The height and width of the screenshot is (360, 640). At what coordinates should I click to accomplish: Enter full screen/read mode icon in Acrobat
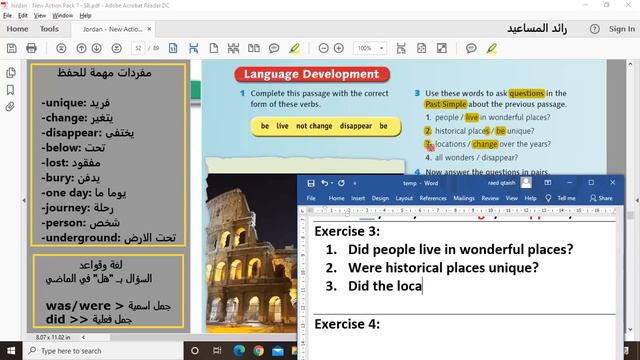tap(442, 48)
